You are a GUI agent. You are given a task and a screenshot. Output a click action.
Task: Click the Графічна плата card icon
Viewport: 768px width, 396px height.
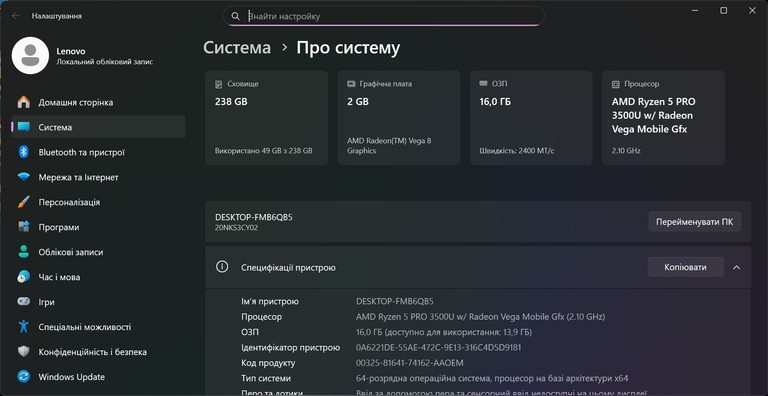point(351,84)
